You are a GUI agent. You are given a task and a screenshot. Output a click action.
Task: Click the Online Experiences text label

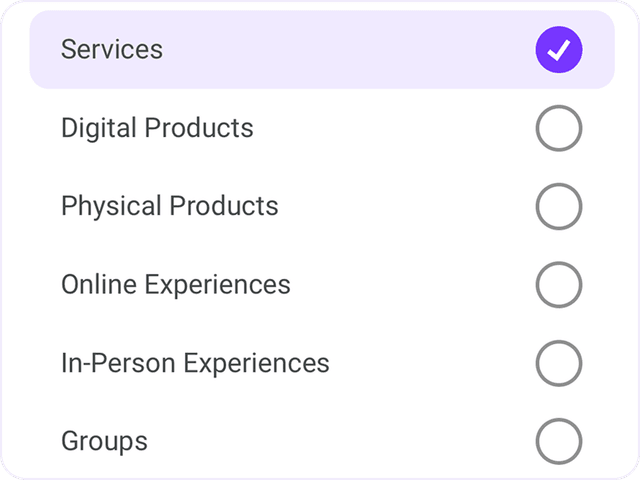click(175, 284)
